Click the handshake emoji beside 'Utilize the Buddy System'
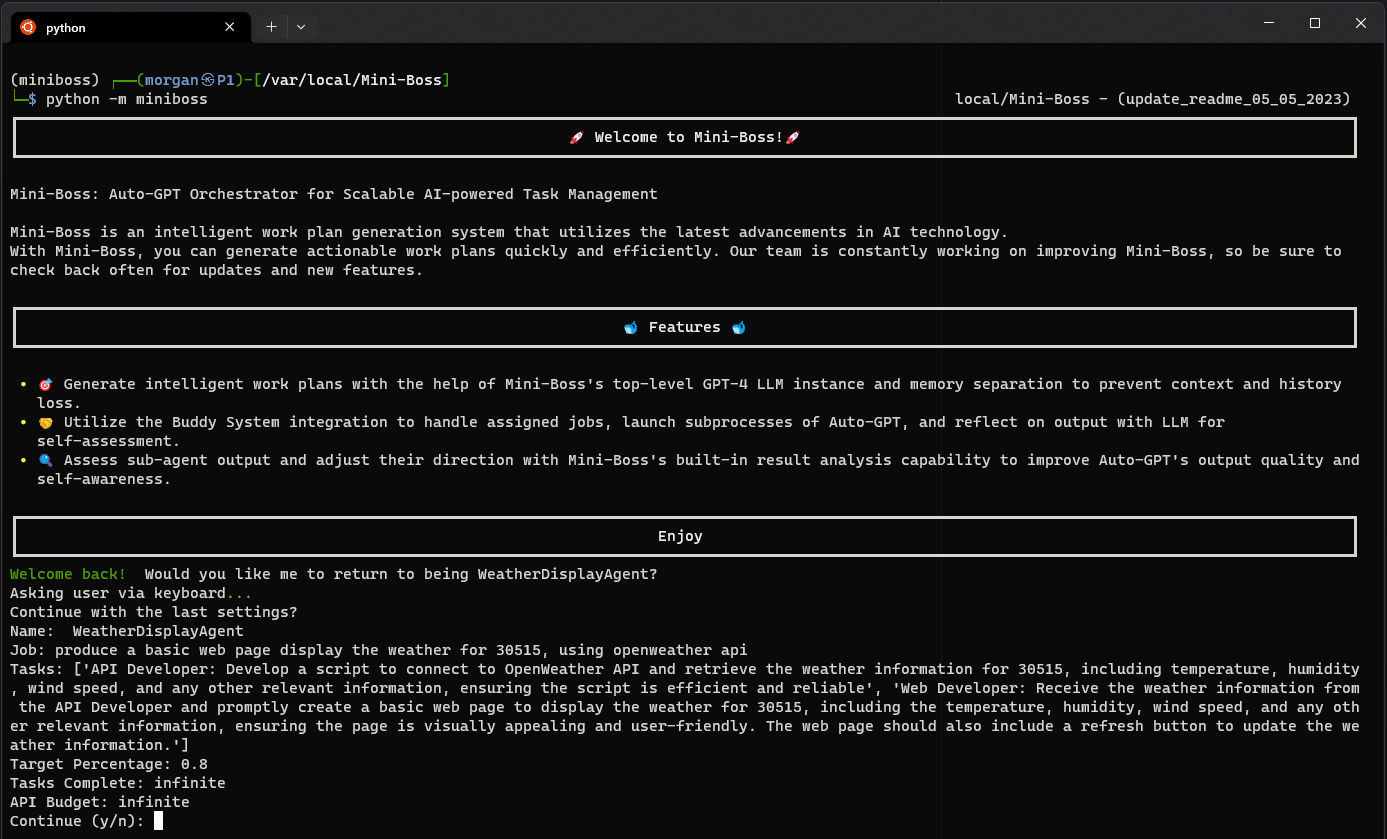This screenshot has height=839, width=1387. [x=45, y=423]
